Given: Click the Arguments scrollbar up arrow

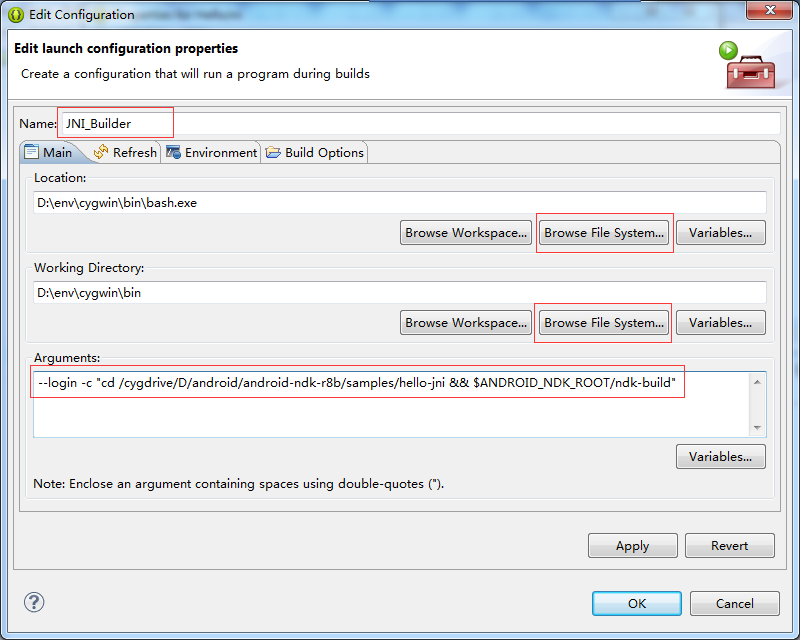Looking at the screenshot, I should 757,382.
